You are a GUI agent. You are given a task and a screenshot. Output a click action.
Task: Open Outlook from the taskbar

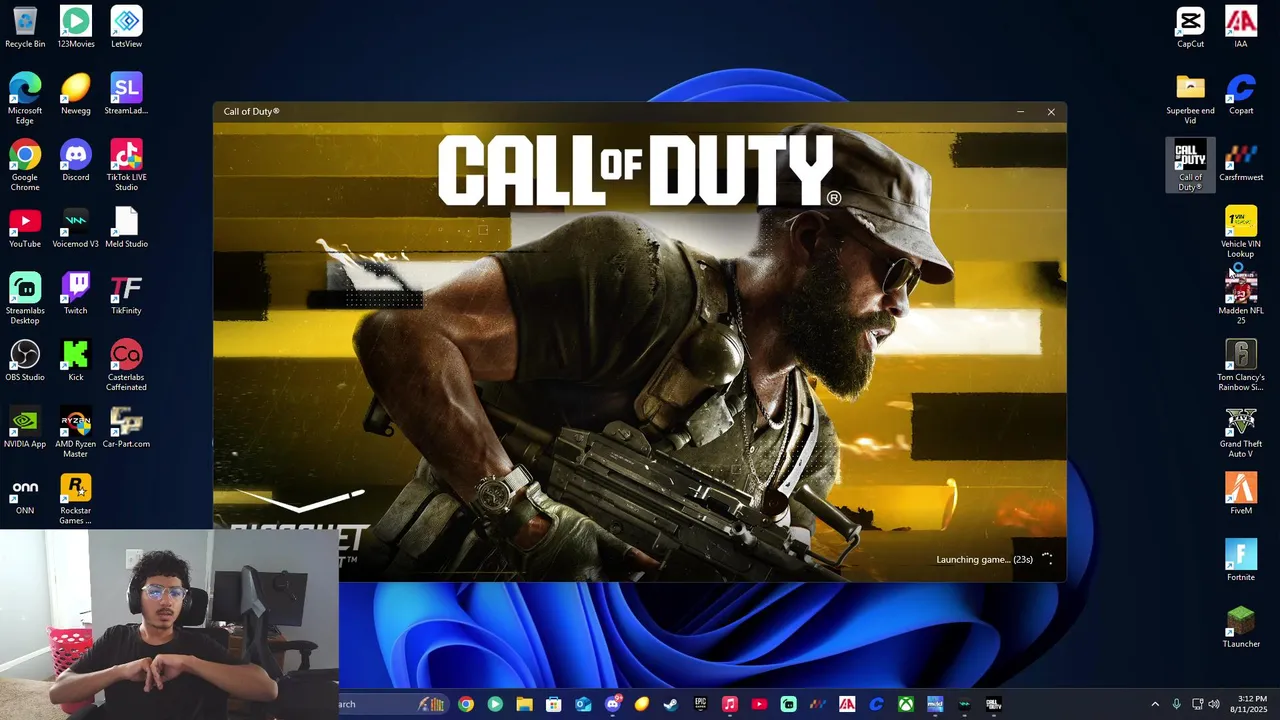click(x=583, y=704)
